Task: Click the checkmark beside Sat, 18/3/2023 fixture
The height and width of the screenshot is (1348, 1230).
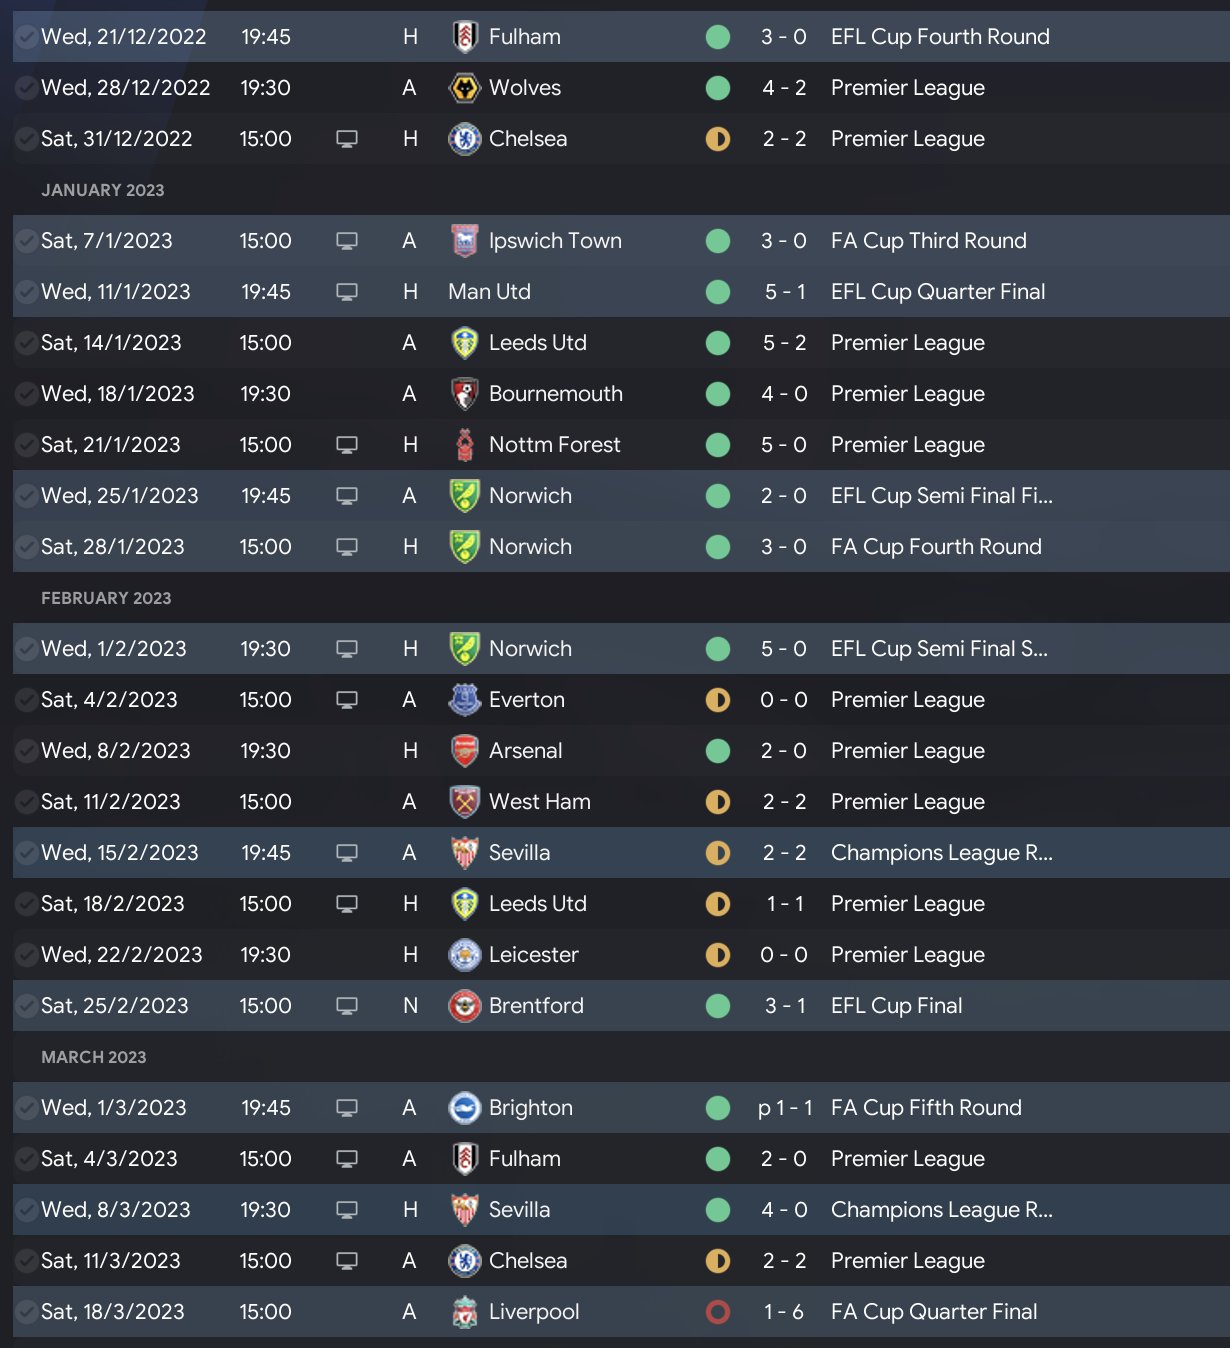Action: (26, 1312)
